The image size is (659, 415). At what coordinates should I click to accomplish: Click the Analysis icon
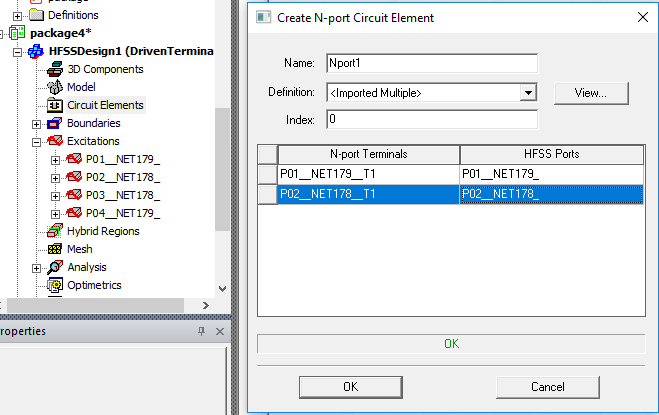point(56,267)
